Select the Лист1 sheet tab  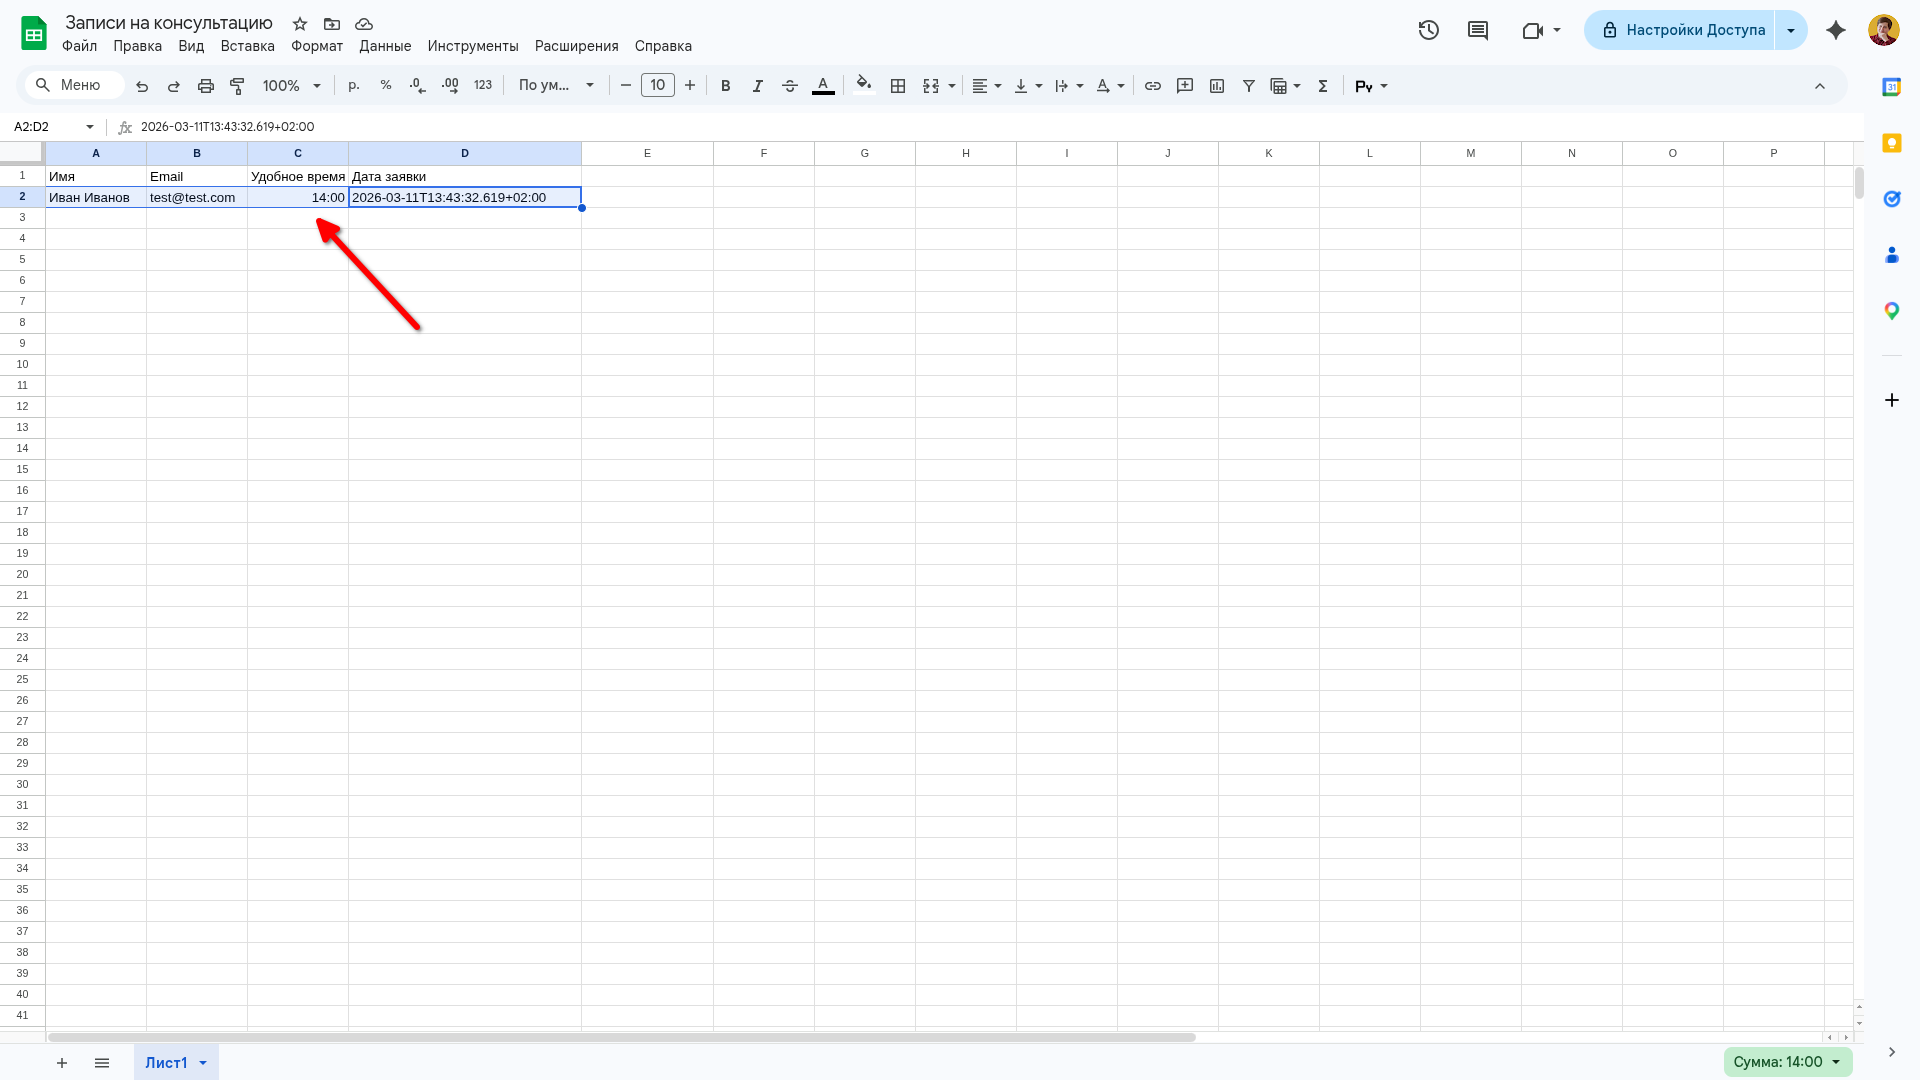point(166,1062)
